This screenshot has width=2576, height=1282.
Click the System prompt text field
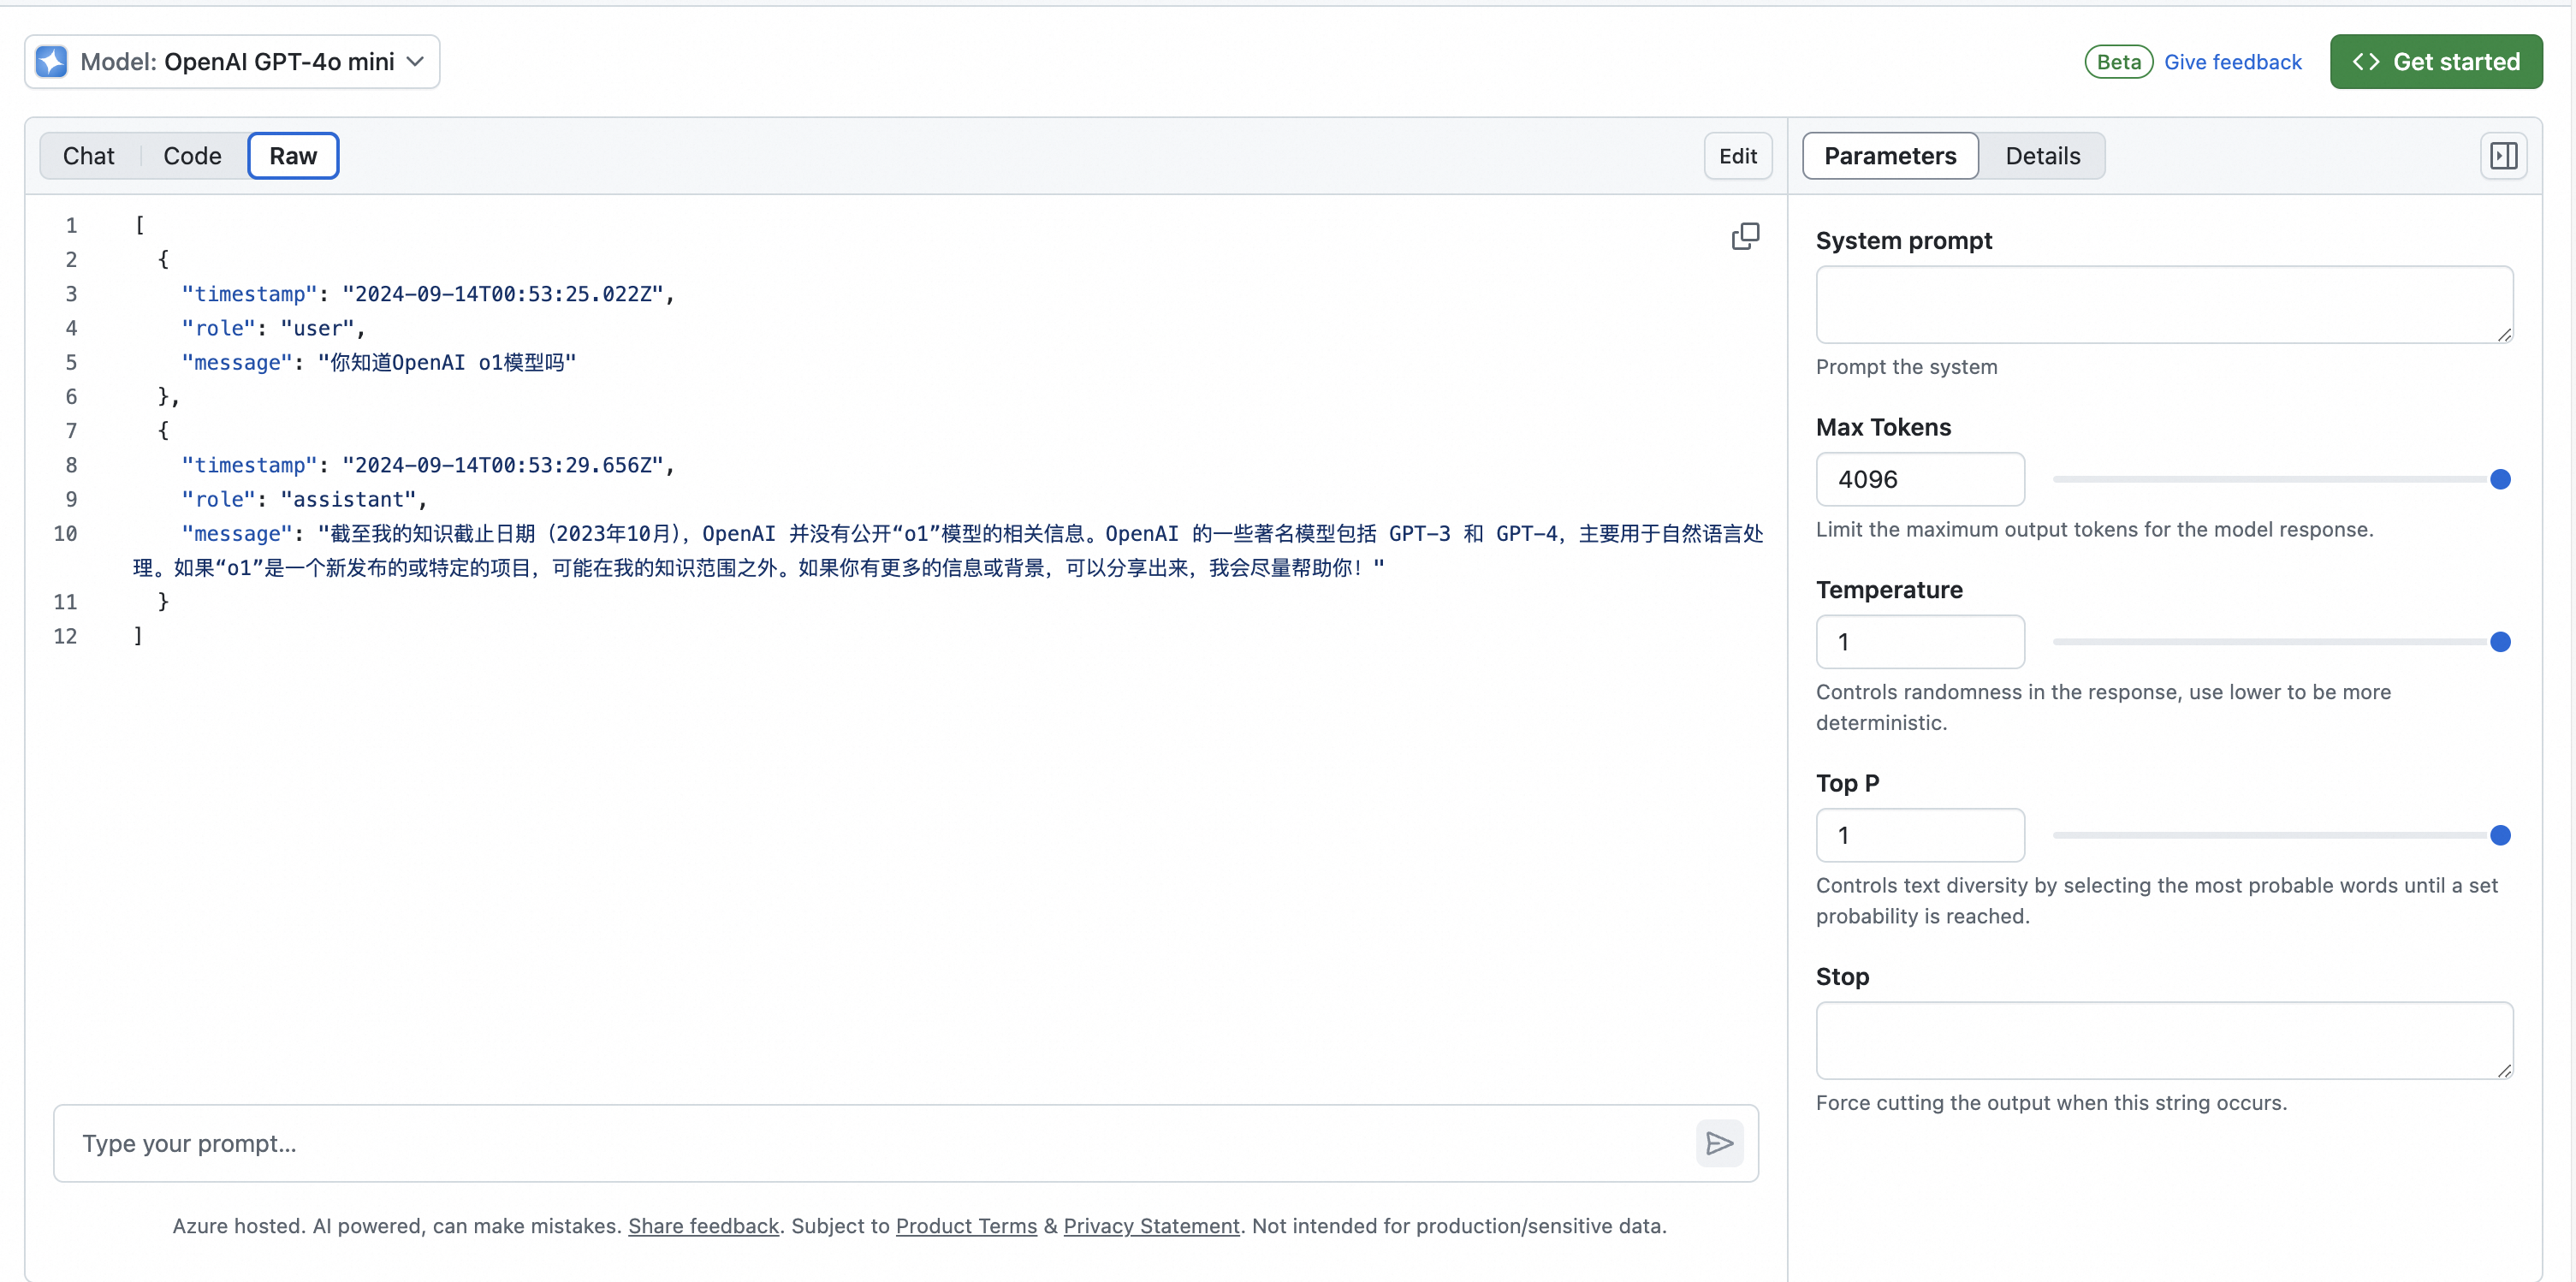(x=2163, y=303)
